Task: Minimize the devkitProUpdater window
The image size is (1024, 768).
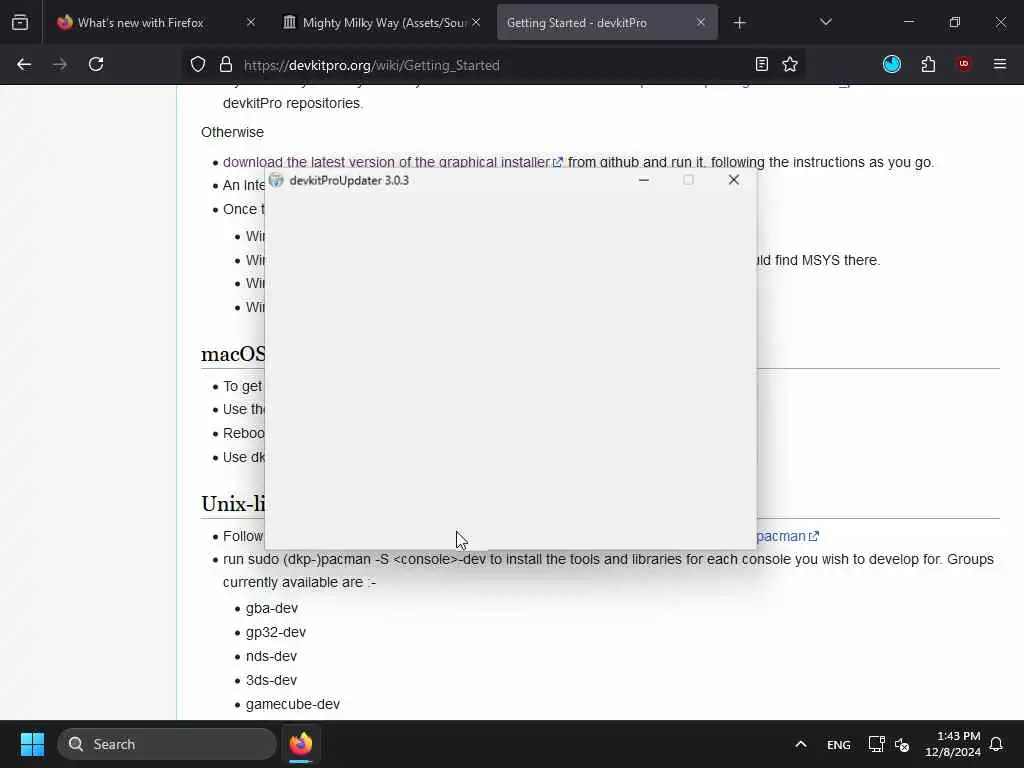Action: [644, 180]
